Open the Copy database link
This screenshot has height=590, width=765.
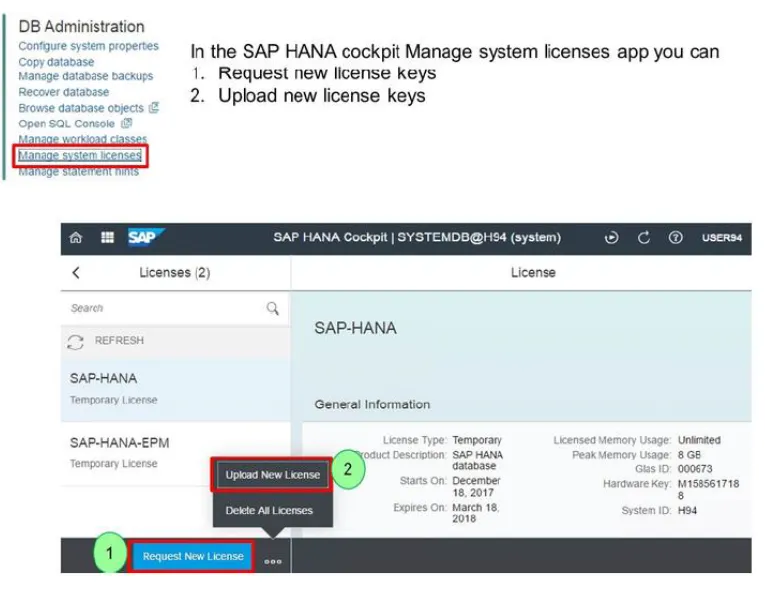point(56,62)
